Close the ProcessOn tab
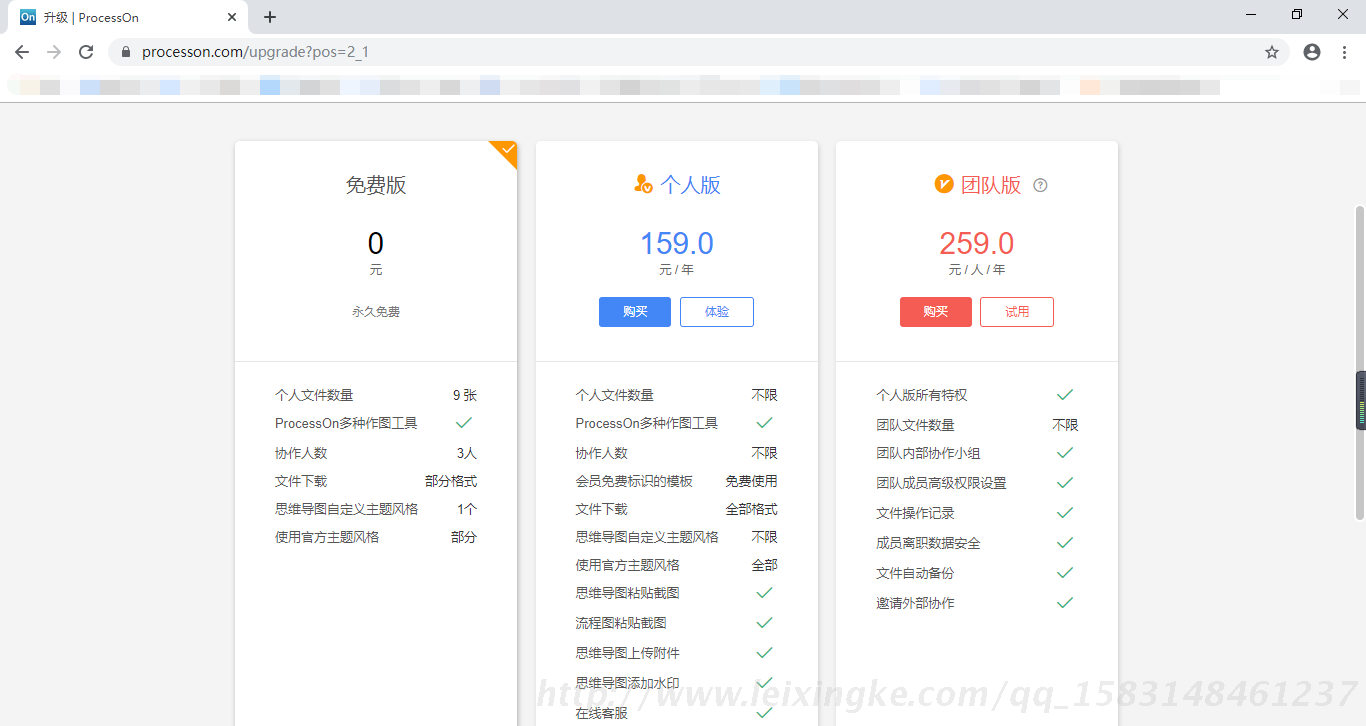The height and width of the screenshot is (726, 1366). (232, 17)
